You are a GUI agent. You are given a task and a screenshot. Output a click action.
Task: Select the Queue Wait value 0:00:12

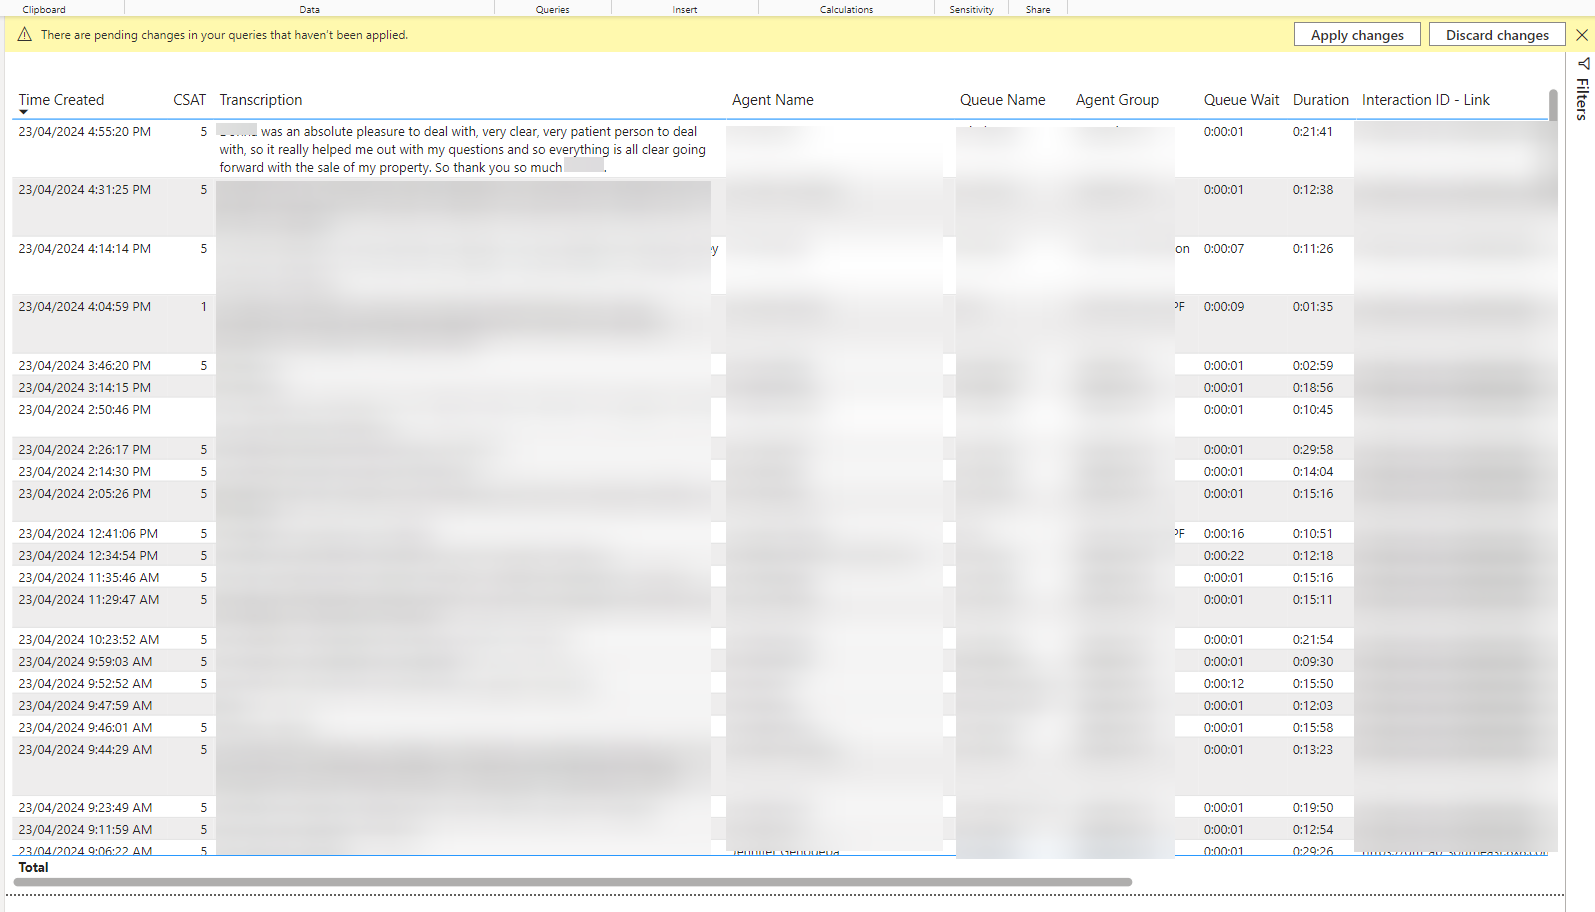coord(1224,684)
